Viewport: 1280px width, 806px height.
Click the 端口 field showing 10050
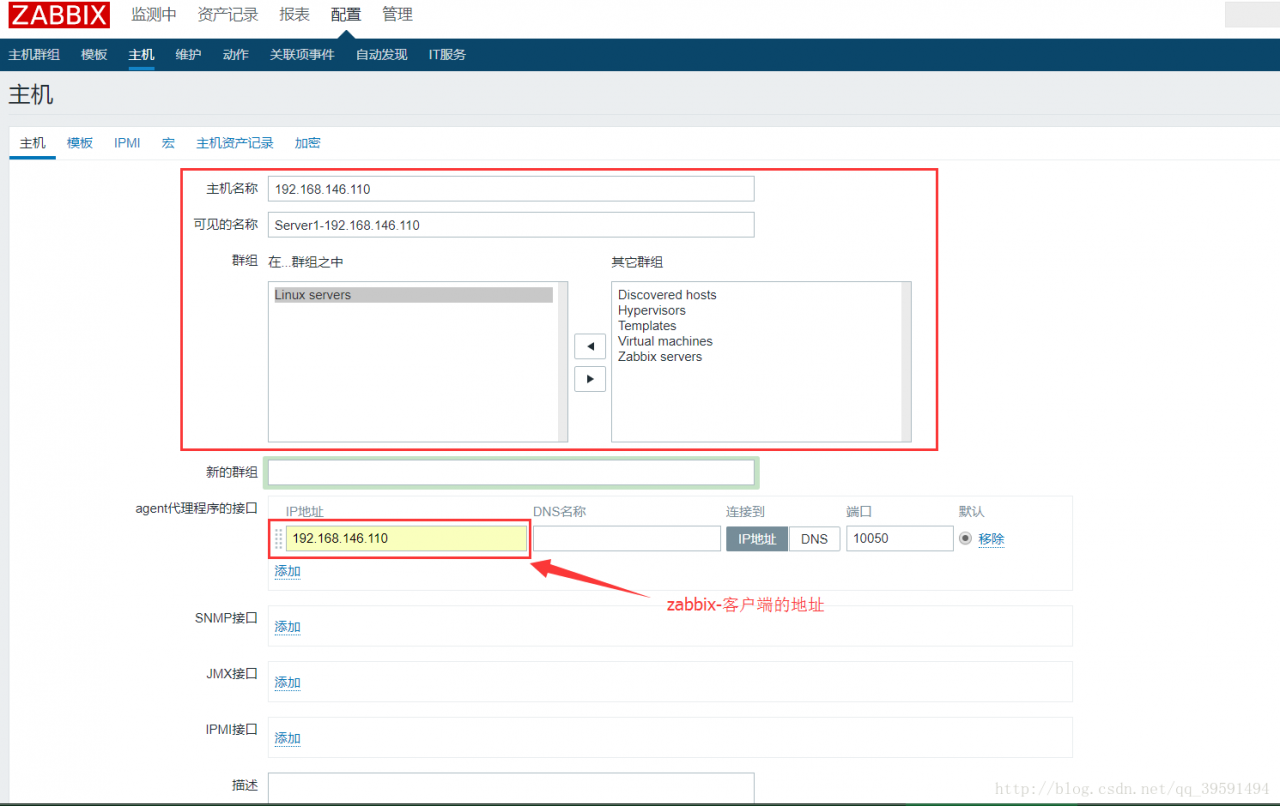coord(899,538)
